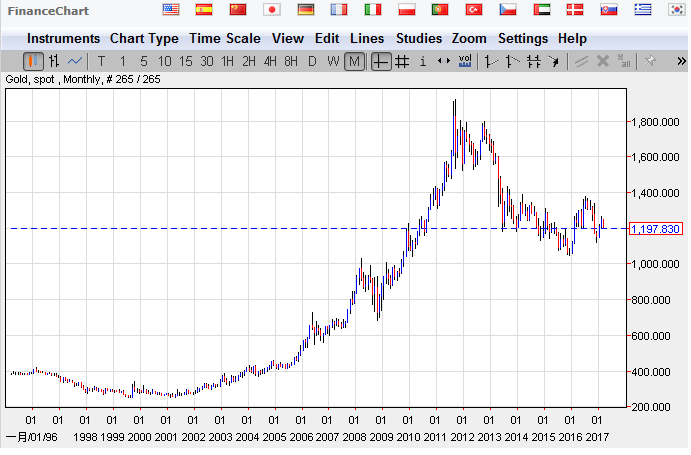Choose the Slovak flag language
This screenshot has width=691, height=455.
609,9
